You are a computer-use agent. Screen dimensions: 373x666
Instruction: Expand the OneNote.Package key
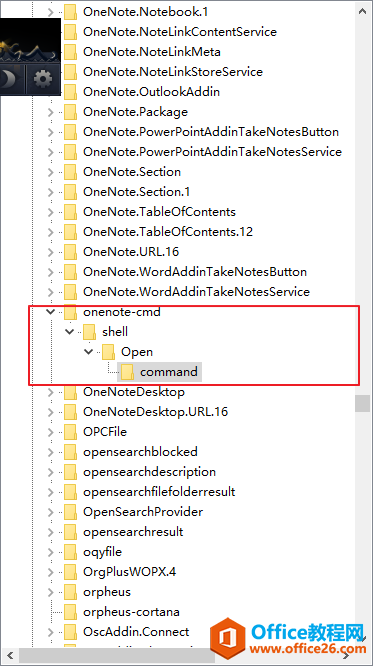(51, 112)
